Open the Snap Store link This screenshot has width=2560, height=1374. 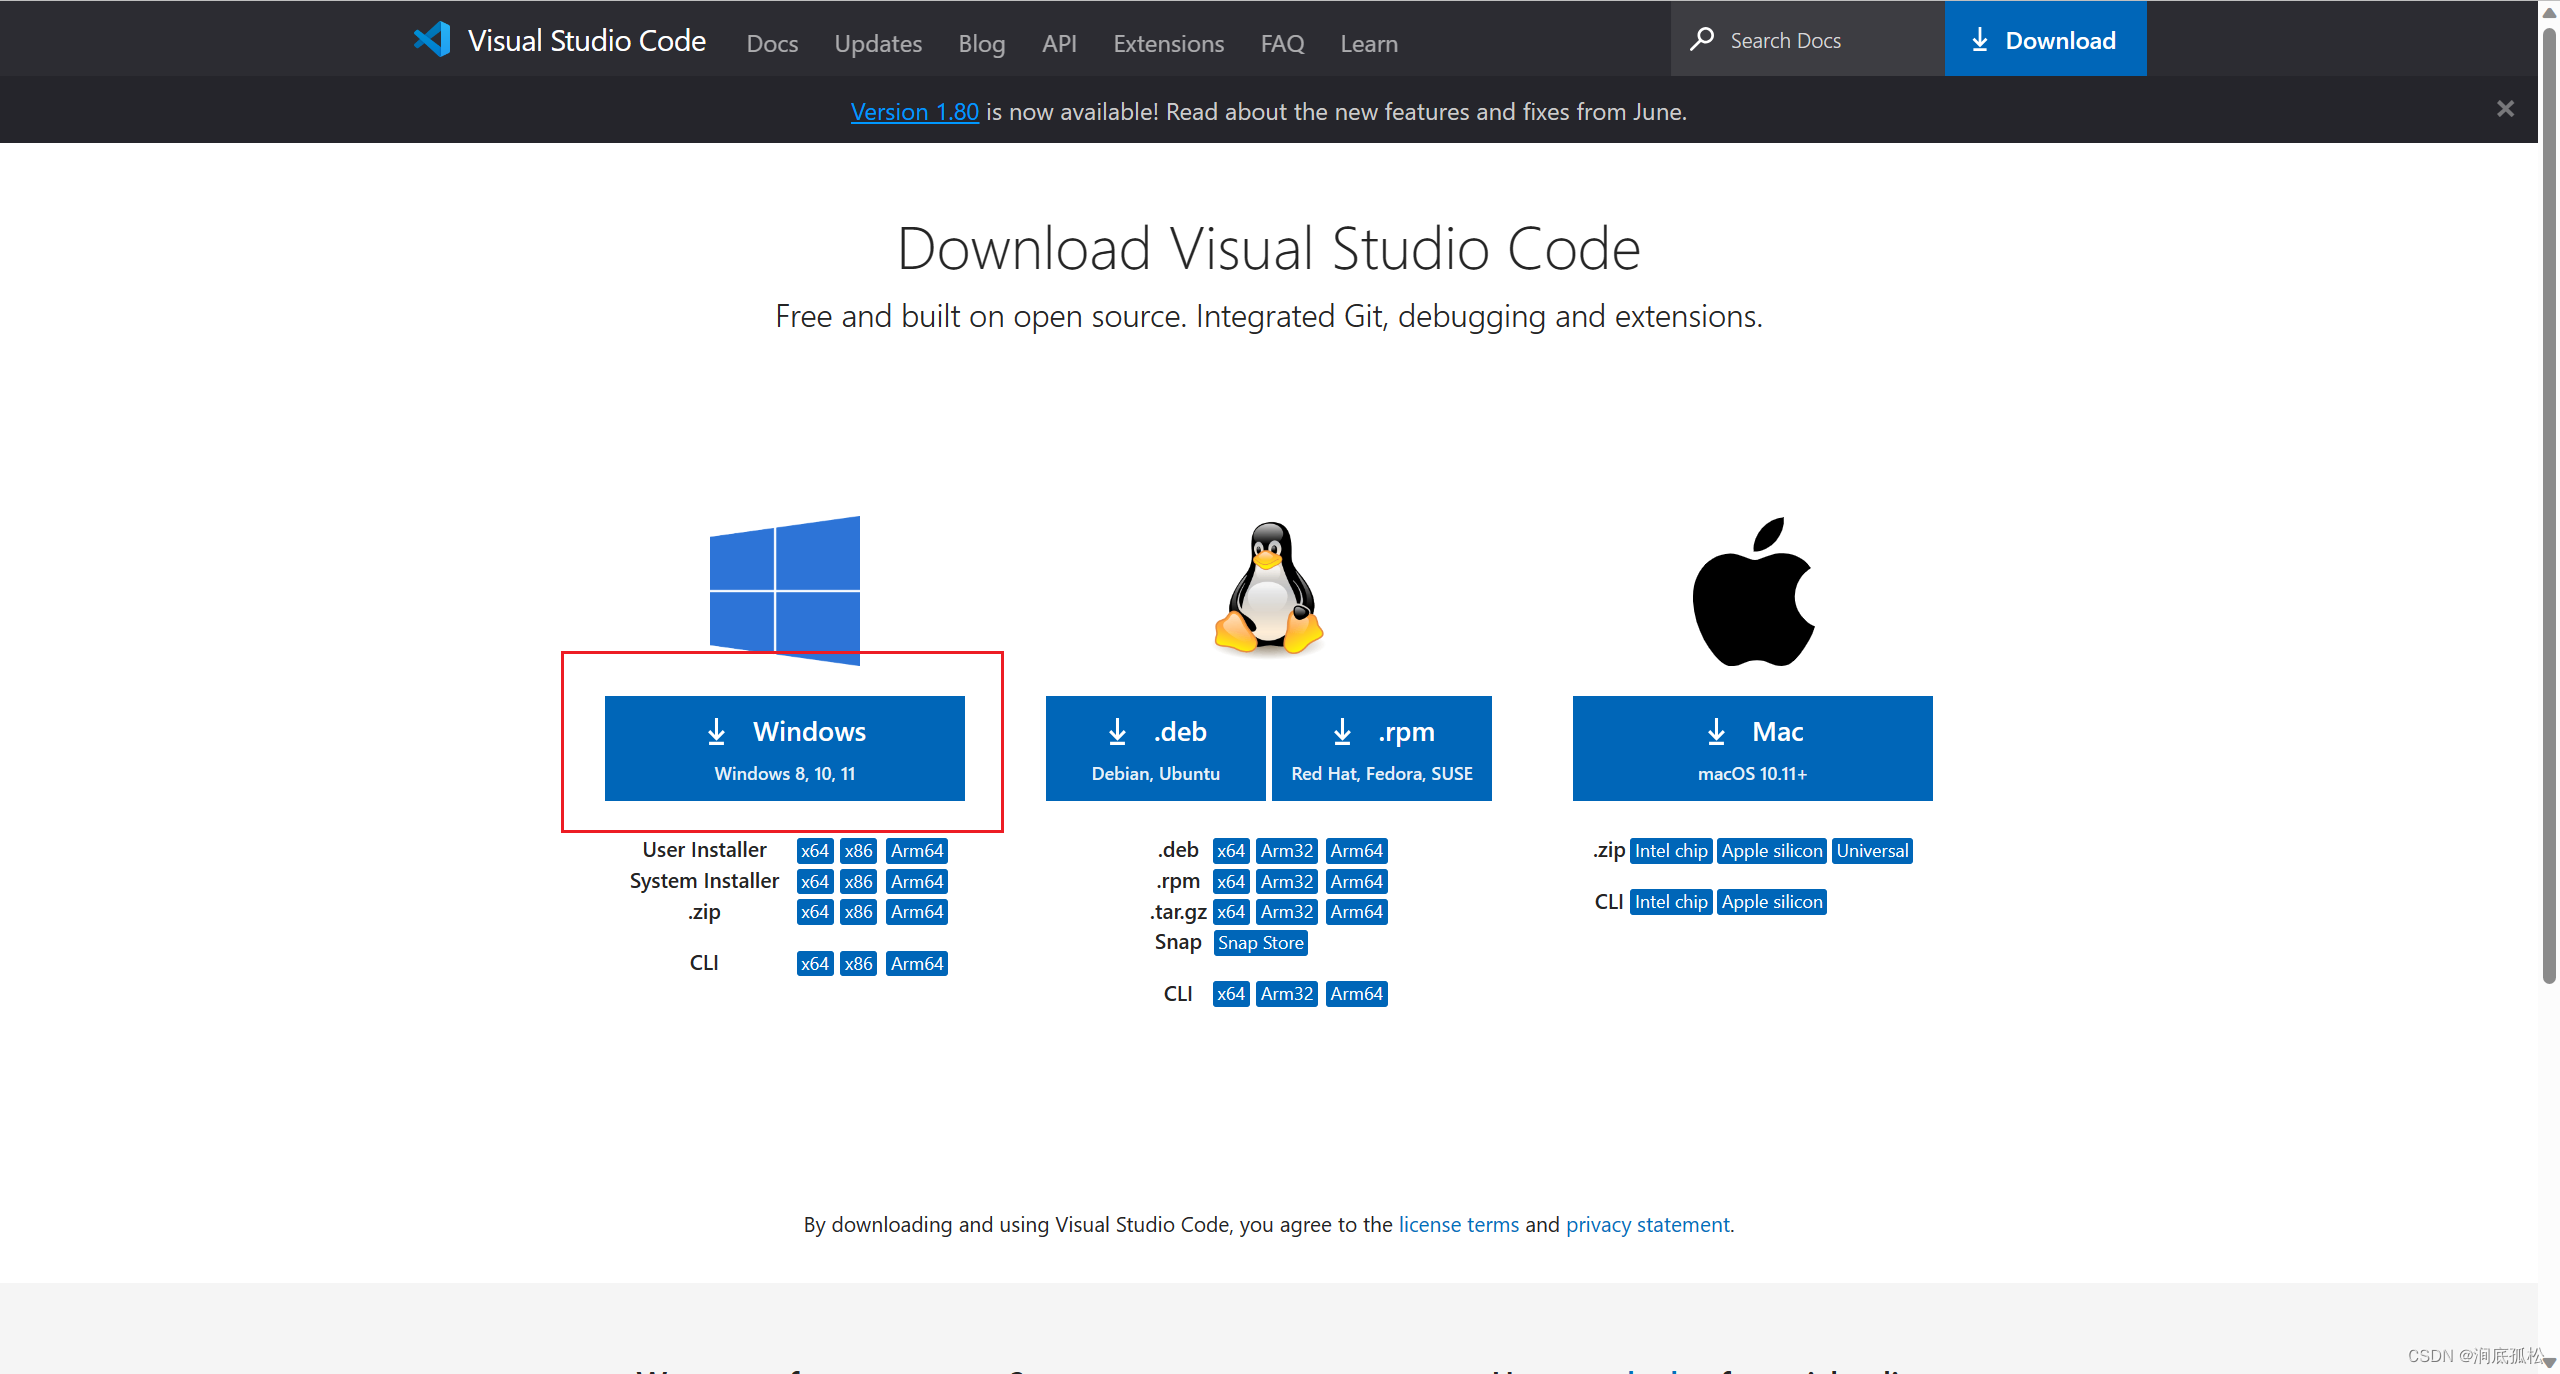coord(1260,943)
